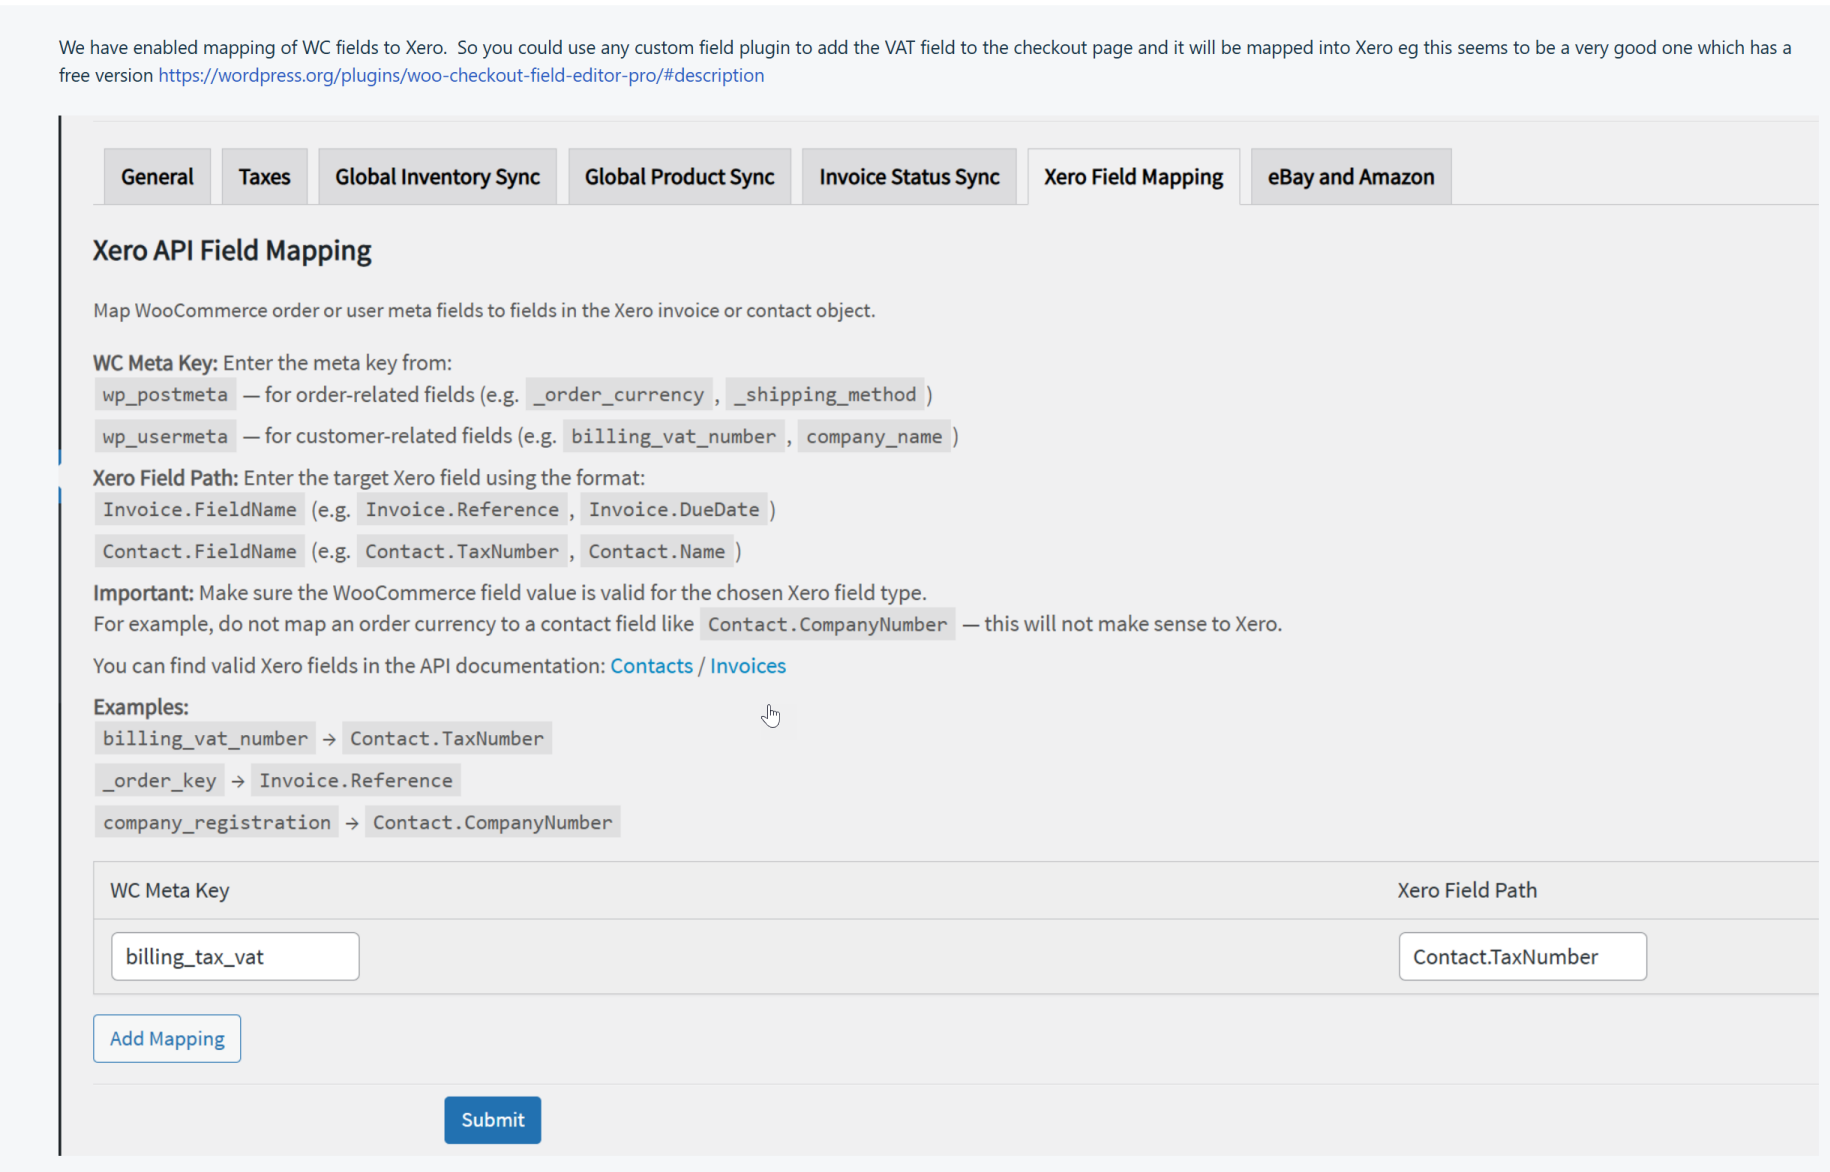Switch to the eBay and Amazon tab

[x=1351, y=177]
